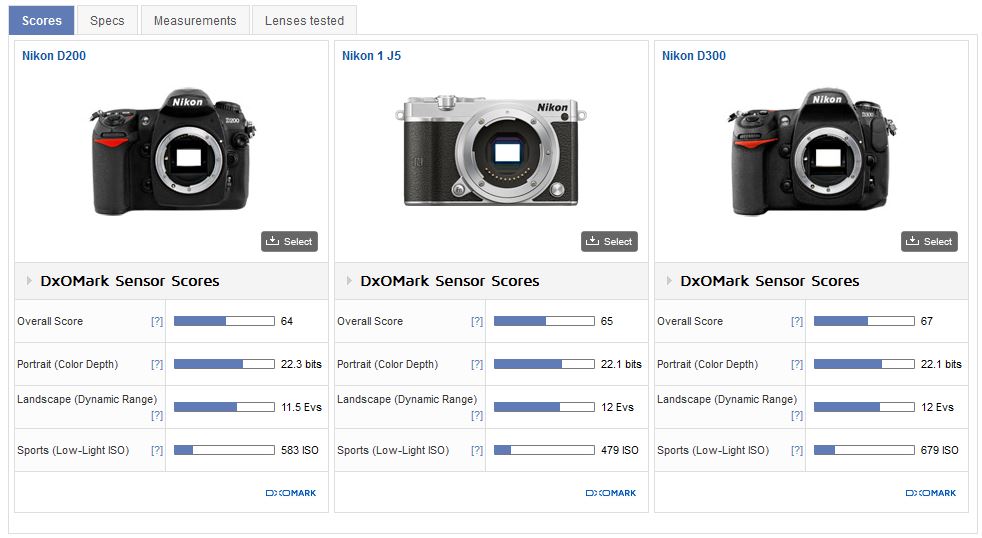Click the 1 J5 low-light value 479 ISO

pyautogui.click(x=620, y=450)
